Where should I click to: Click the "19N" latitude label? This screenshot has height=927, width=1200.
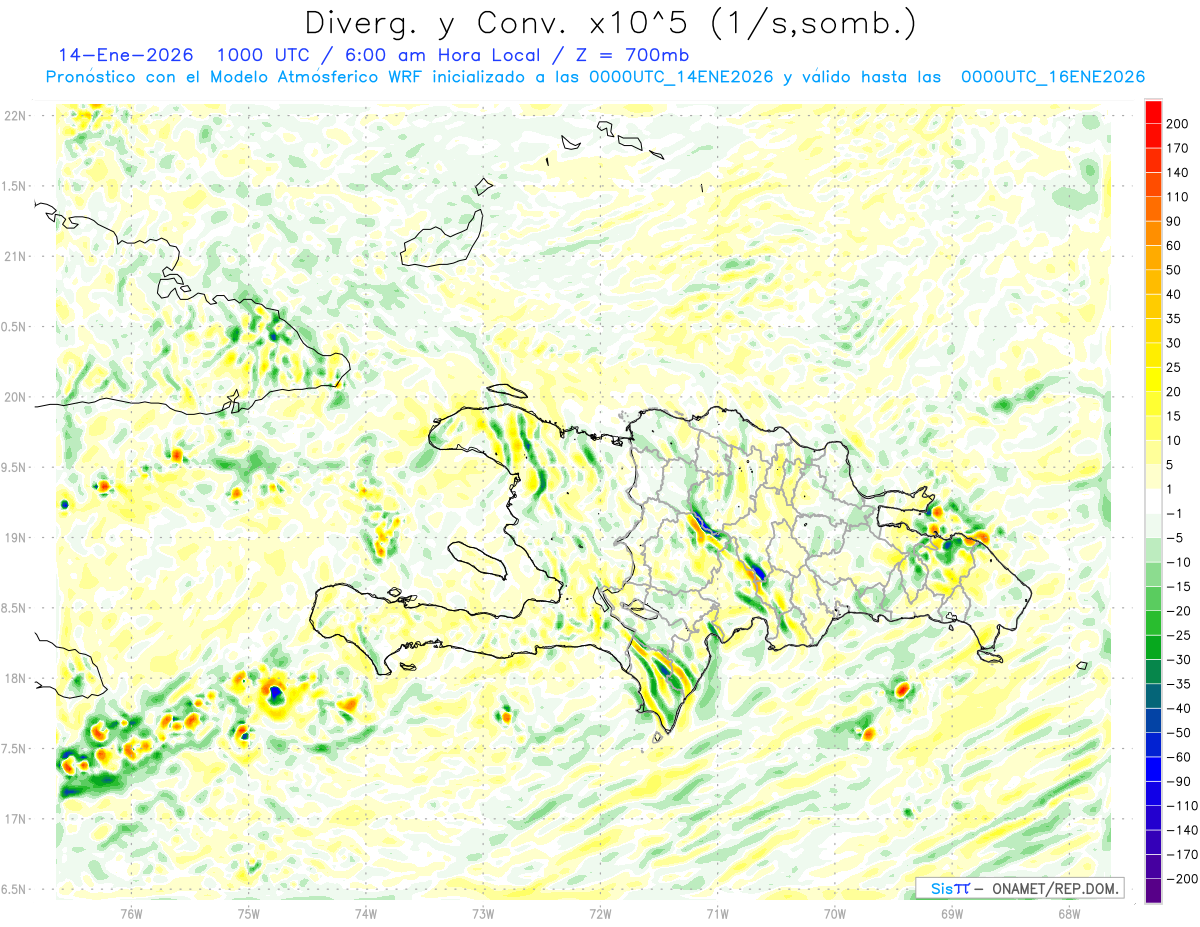pyautogui.click(x=14, y=537)
